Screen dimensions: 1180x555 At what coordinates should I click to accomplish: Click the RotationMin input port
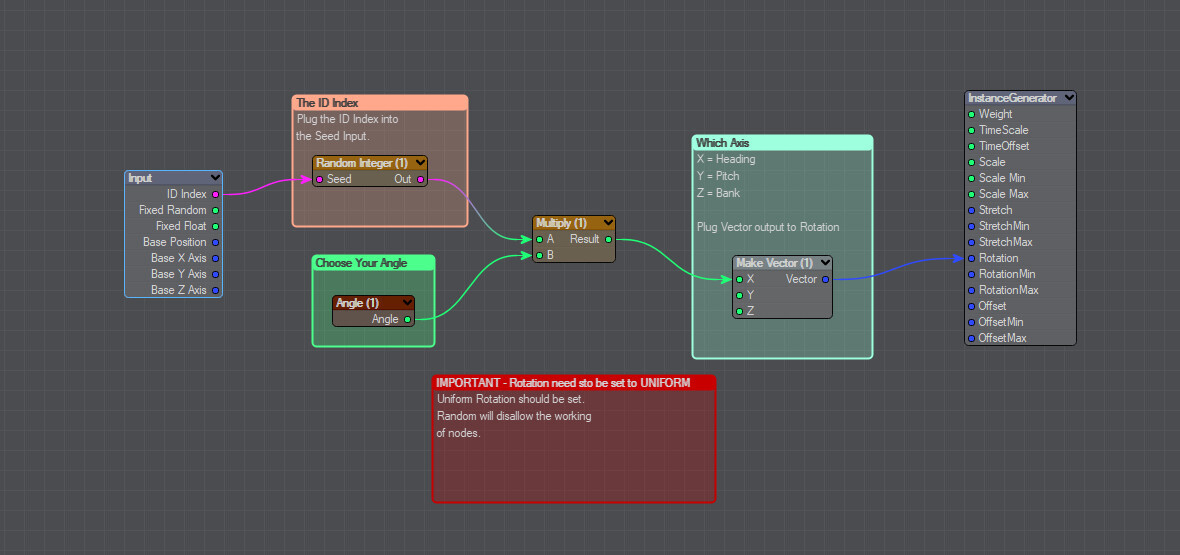(x=972, y=274)
